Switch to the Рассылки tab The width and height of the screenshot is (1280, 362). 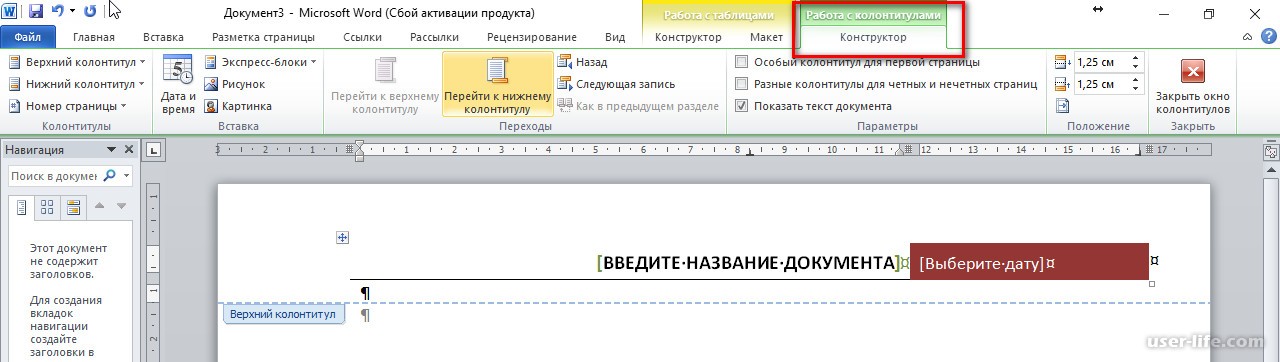434,37
